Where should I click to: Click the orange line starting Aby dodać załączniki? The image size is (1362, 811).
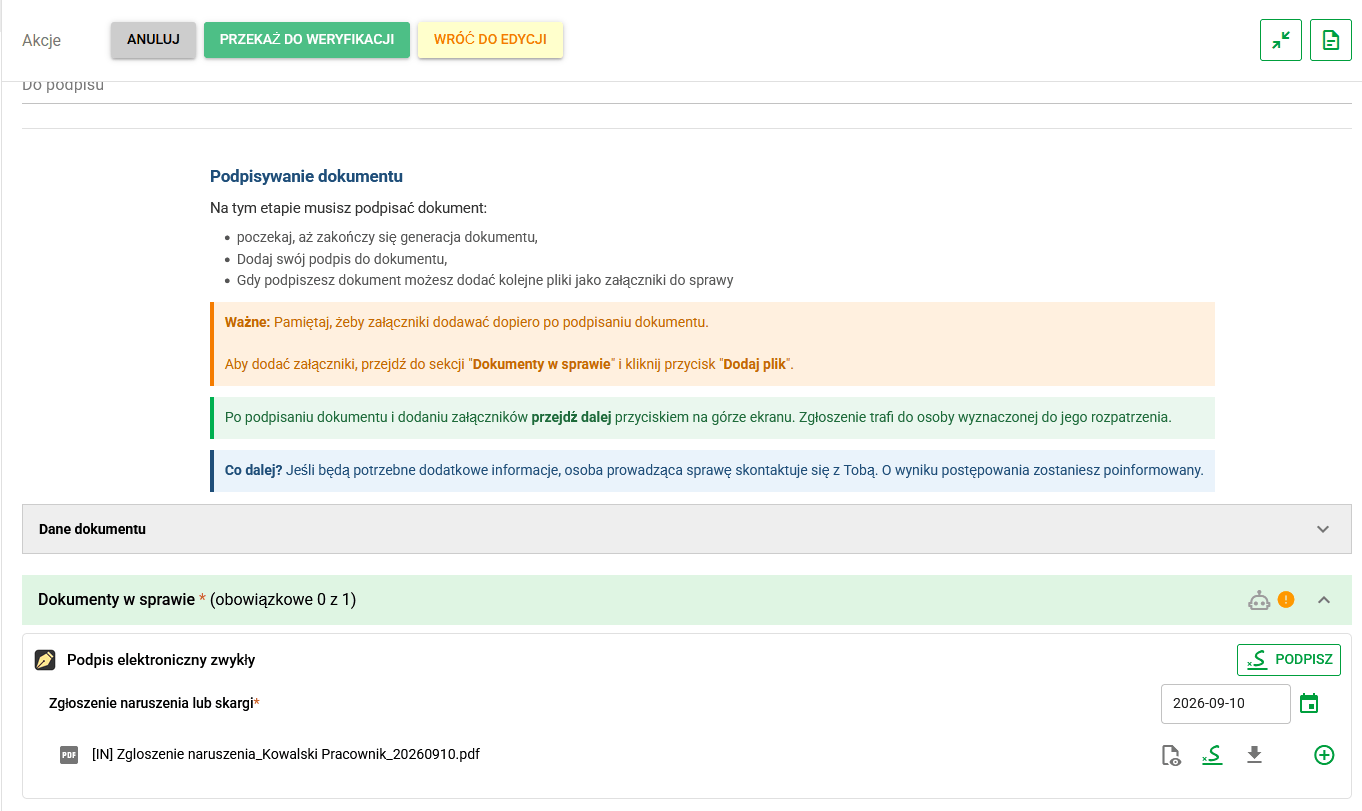click(x=509, y=364)
